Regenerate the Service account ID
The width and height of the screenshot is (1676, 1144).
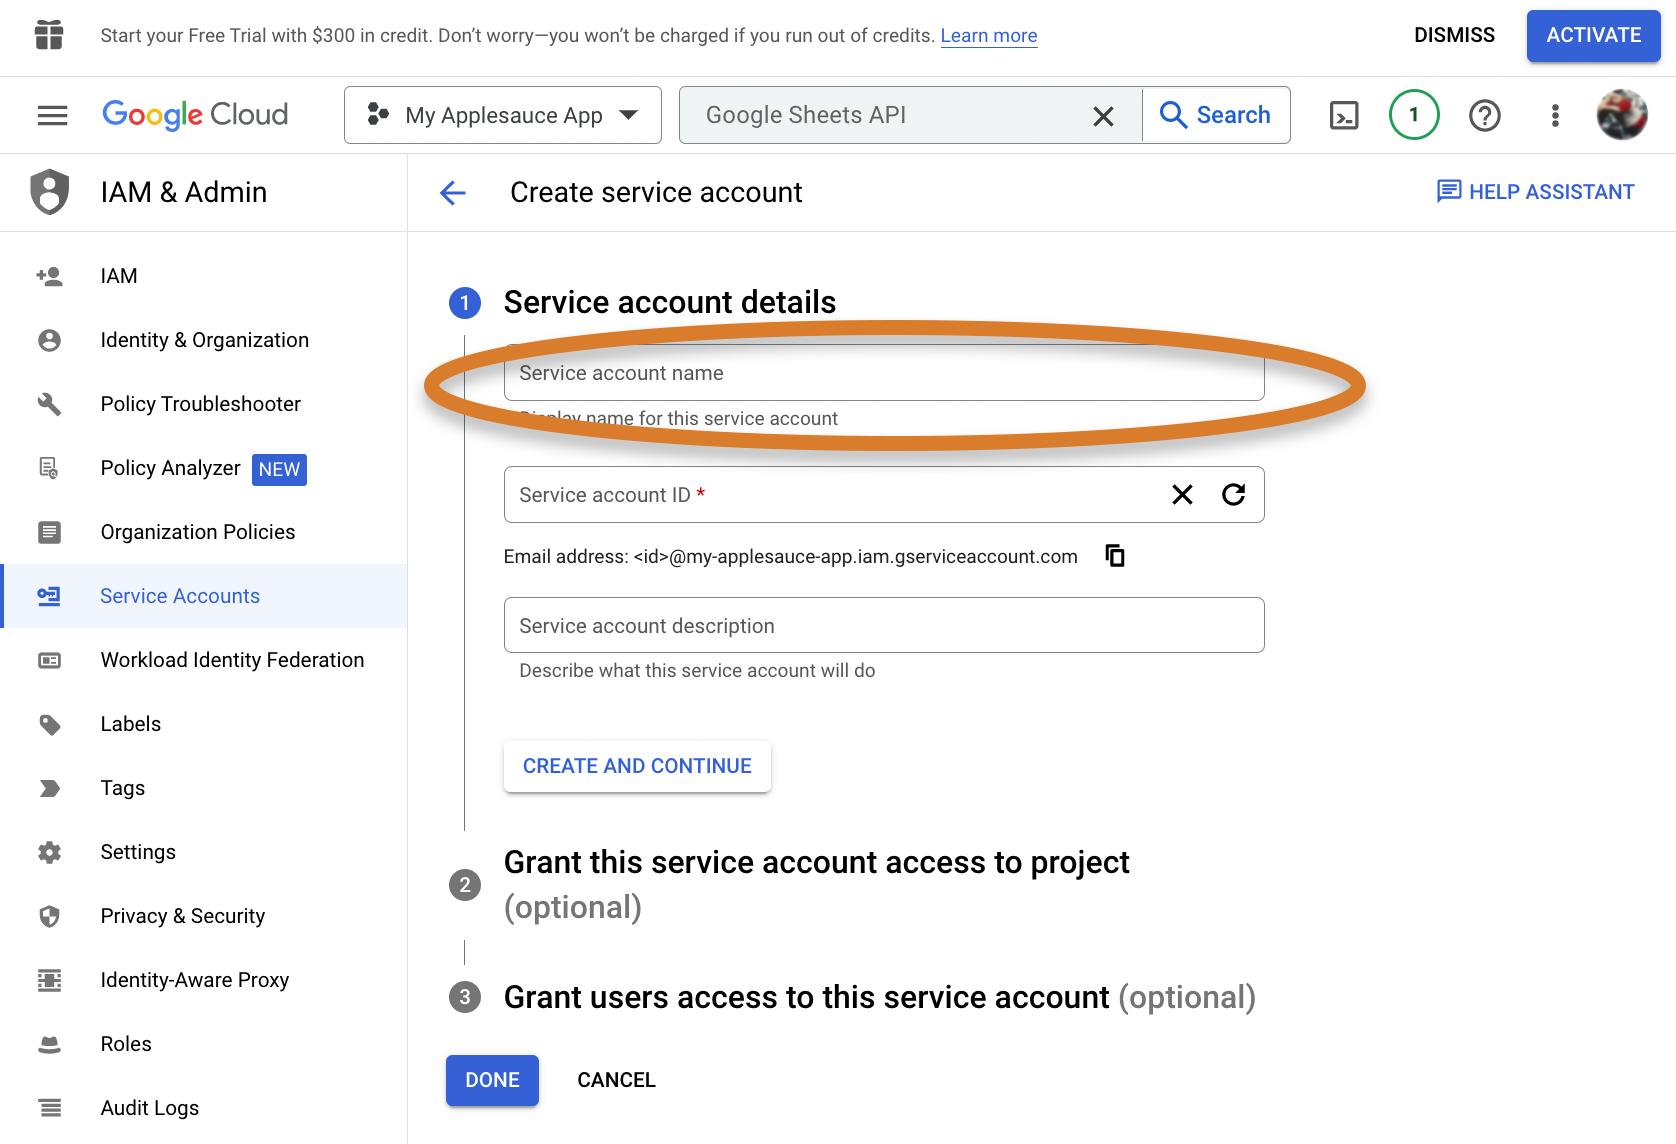[1234, 494]
